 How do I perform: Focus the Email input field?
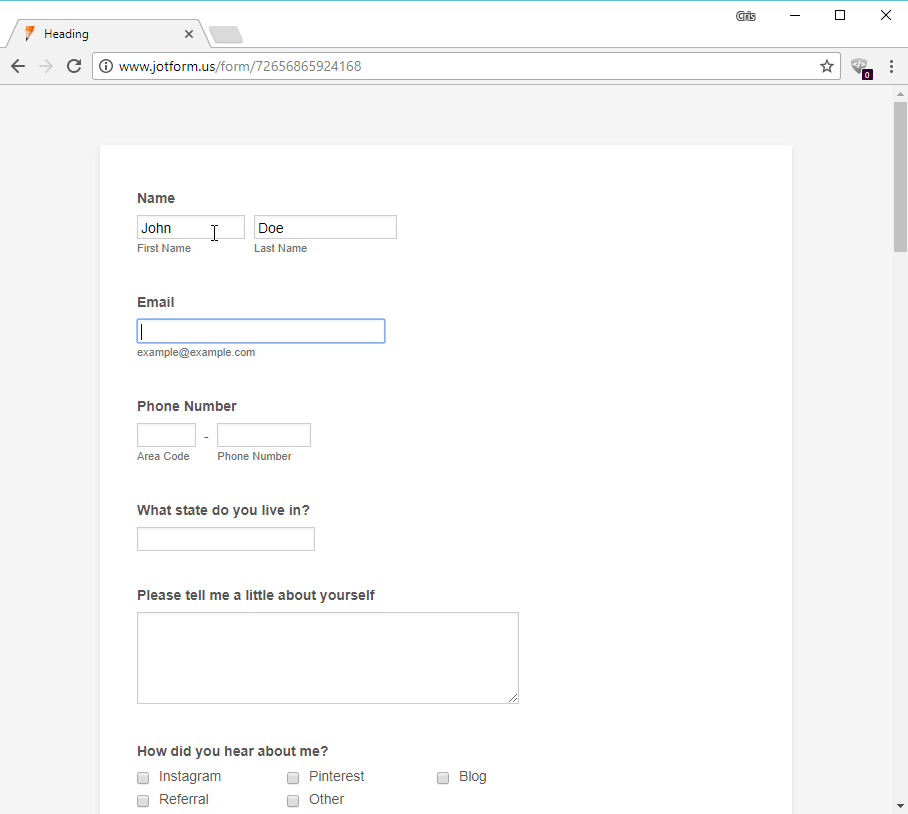pyautogui.click(x=260, y=330)
